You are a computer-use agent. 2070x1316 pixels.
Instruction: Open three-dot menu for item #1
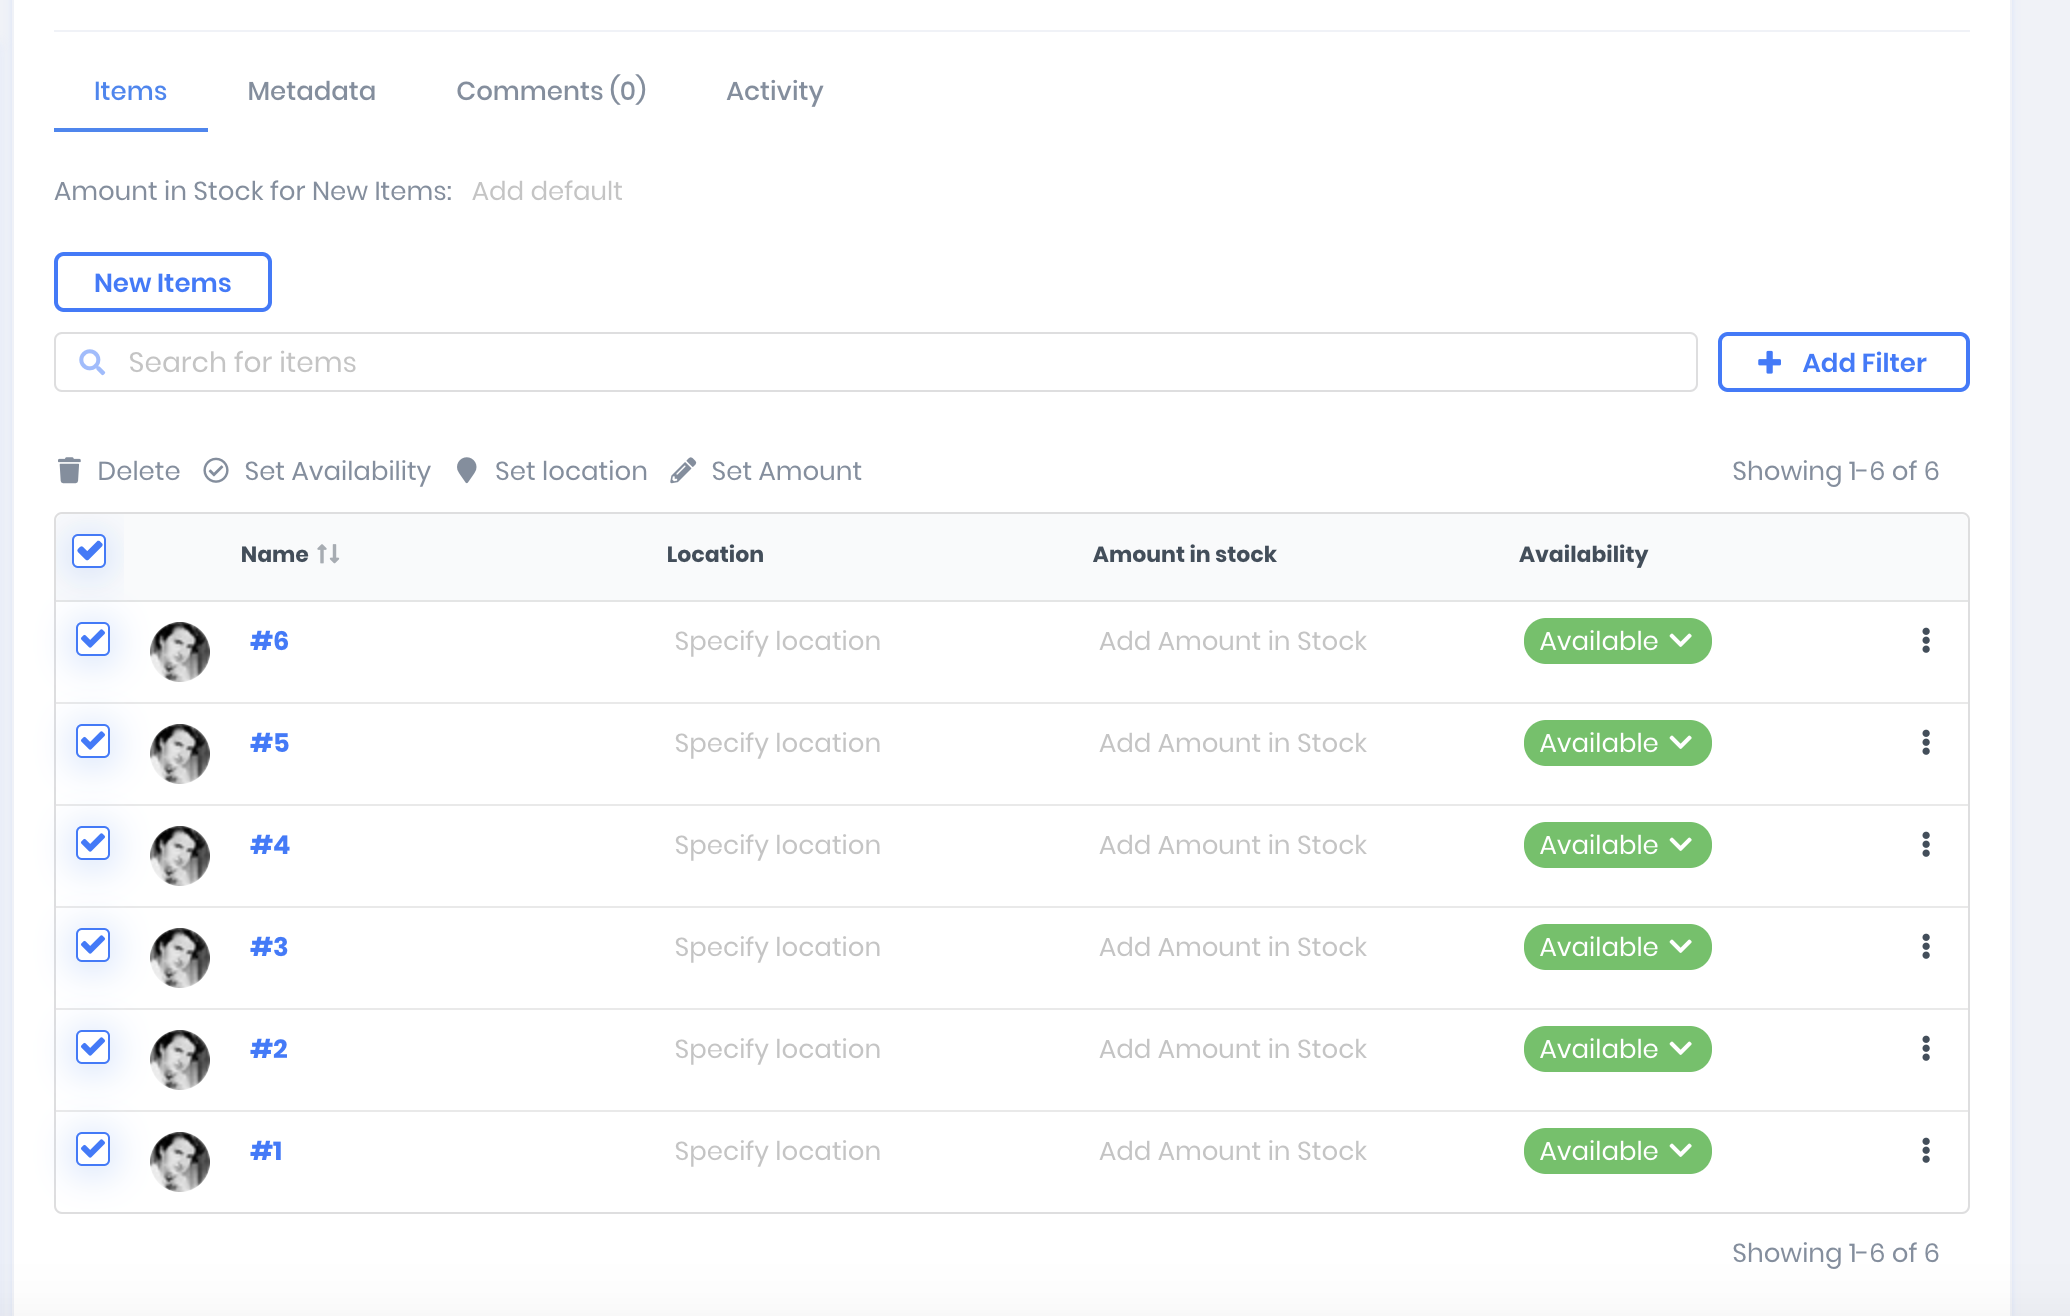(x=1925, y=1151)
